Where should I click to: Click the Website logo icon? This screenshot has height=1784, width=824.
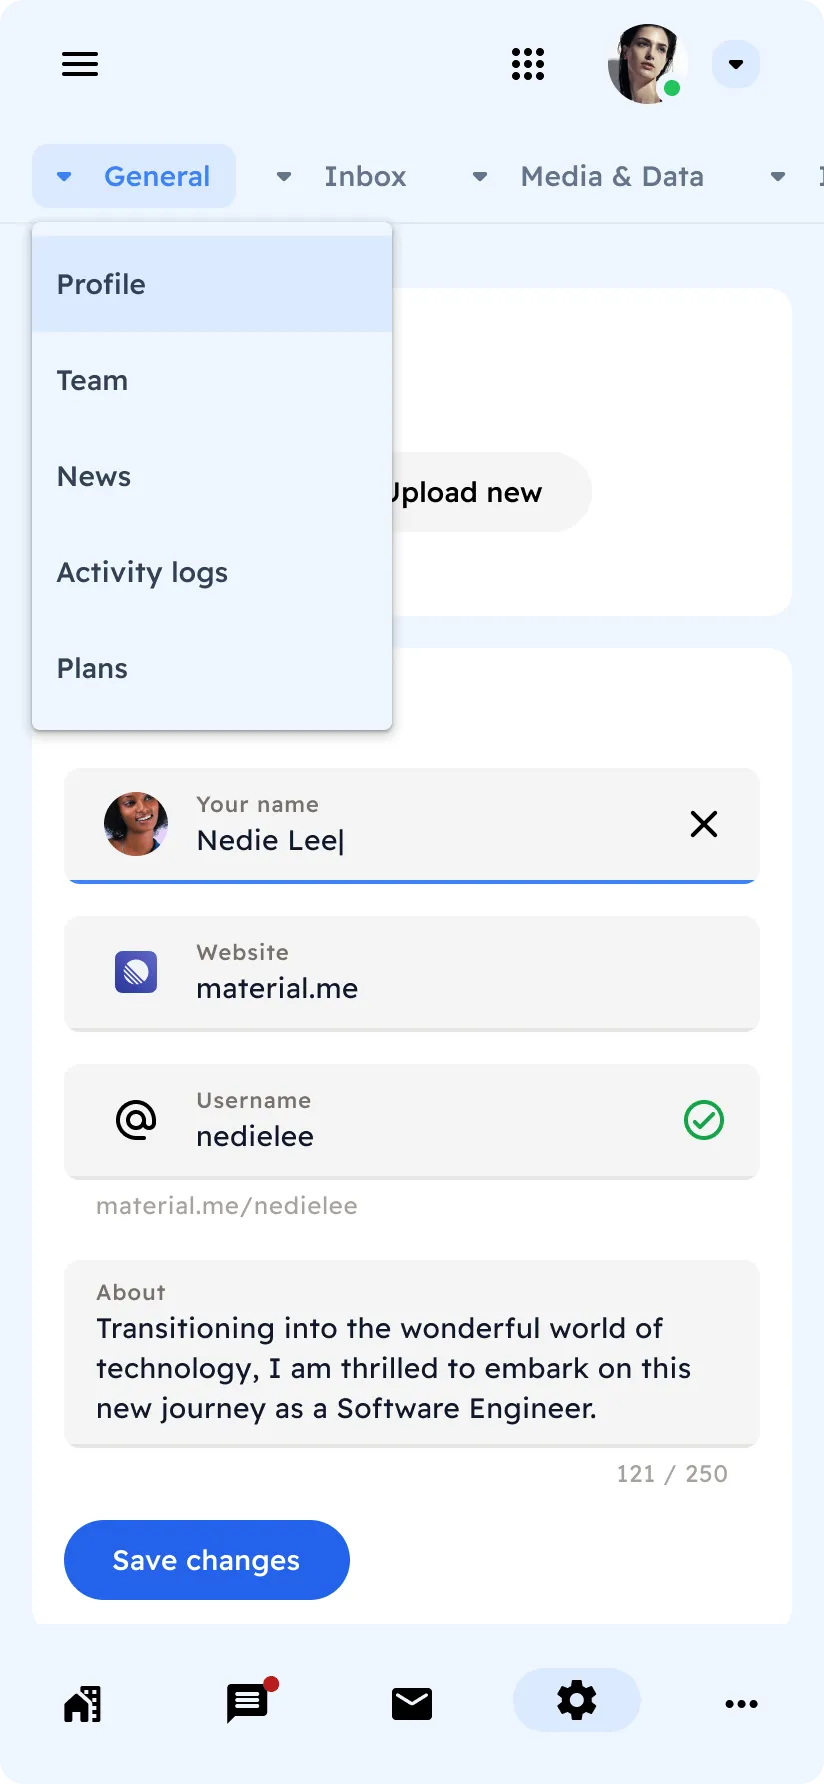pos(136,972)
